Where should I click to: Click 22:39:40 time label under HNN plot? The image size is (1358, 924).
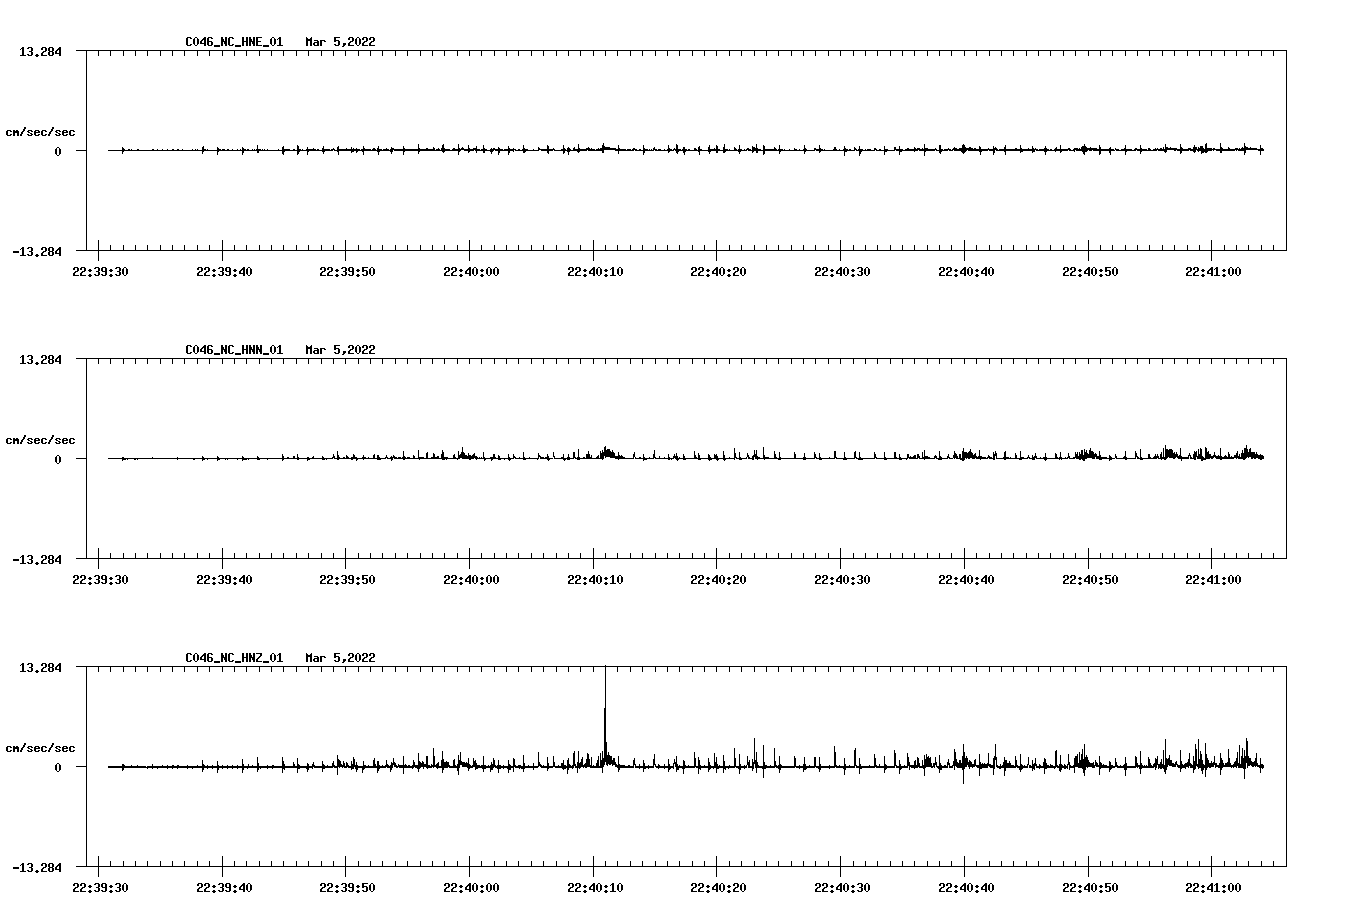[223, 579]
